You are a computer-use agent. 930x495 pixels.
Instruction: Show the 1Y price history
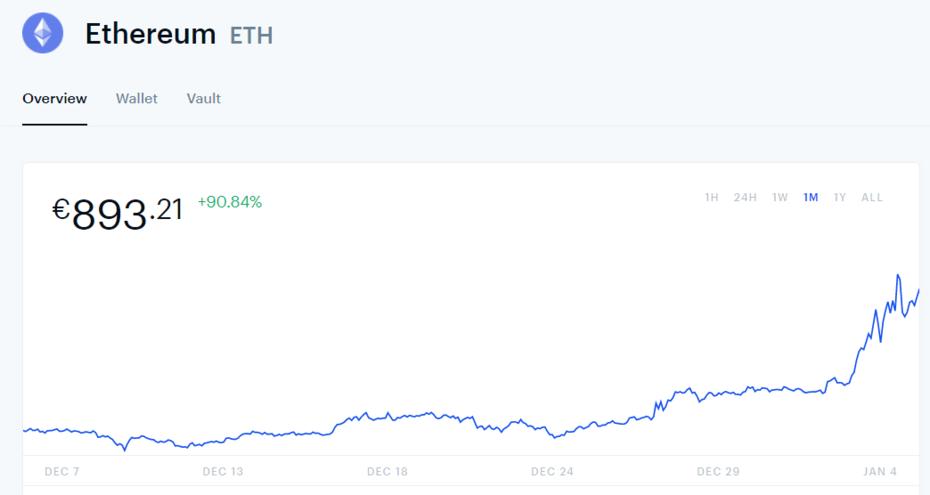(x=840, y=198)
